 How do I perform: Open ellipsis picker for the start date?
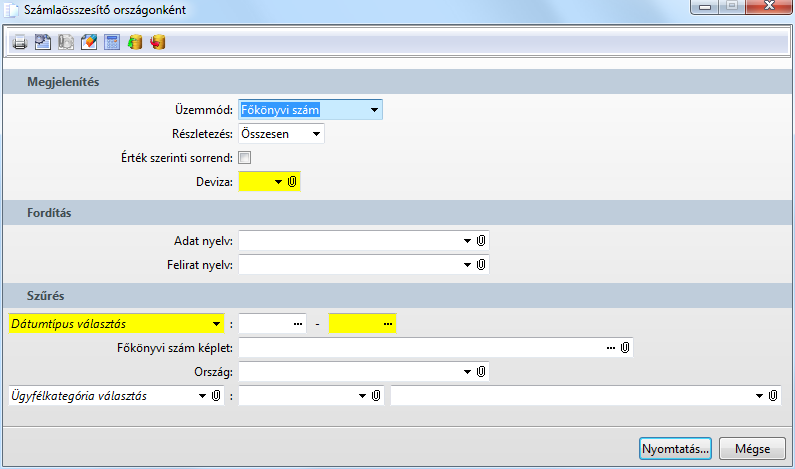coord(298,324)
